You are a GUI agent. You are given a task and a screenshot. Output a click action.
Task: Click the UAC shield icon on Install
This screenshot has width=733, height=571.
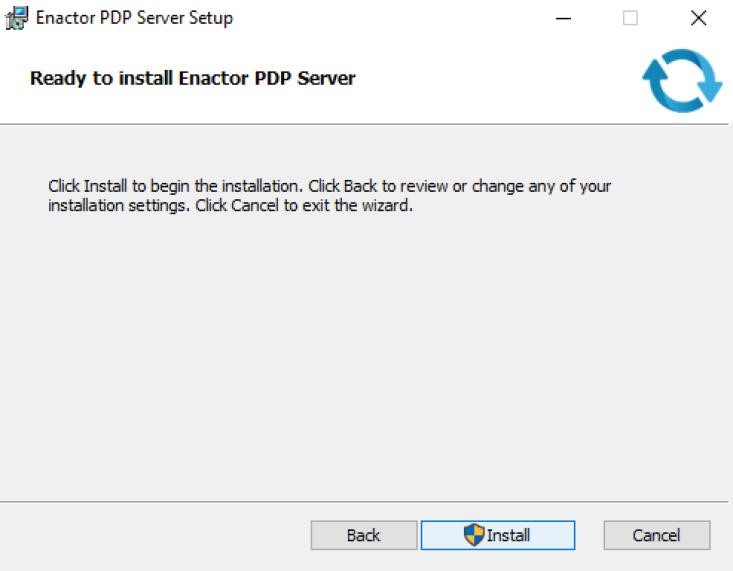coord(474,535)
